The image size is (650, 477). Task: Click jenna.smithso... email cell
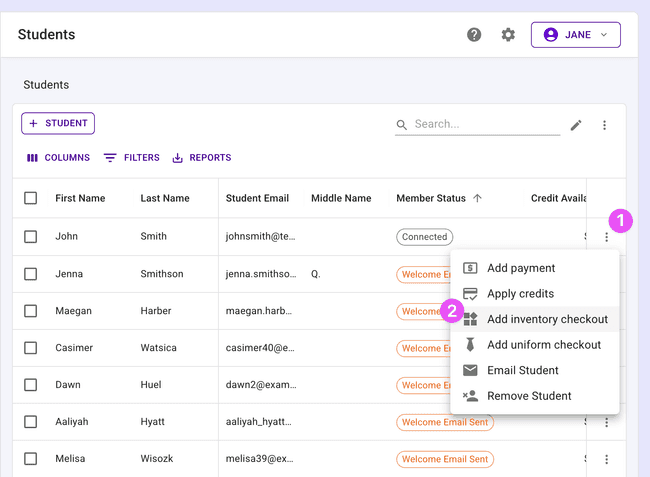click(261, 274)
